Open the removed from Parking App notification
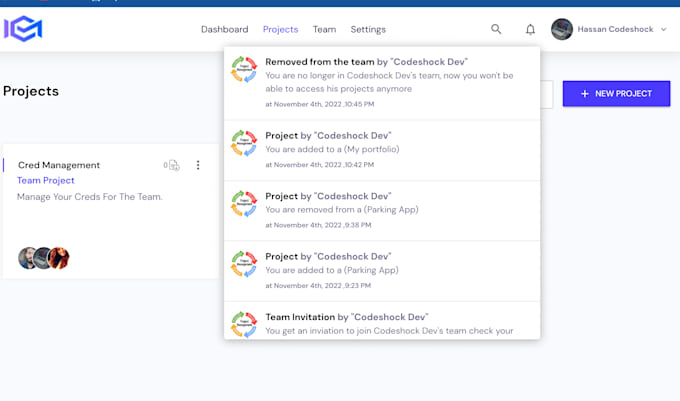 (381, 210)
